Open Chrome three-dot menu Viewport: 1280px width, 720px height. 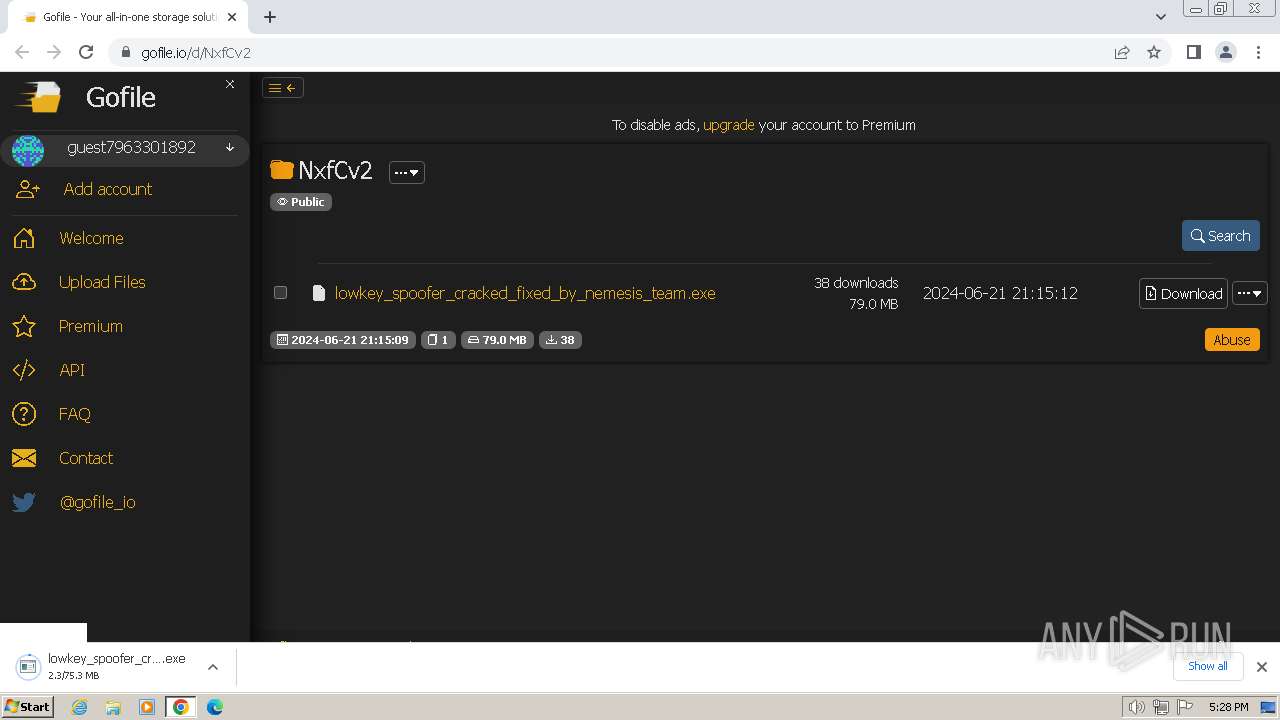tap(1258, 52)
